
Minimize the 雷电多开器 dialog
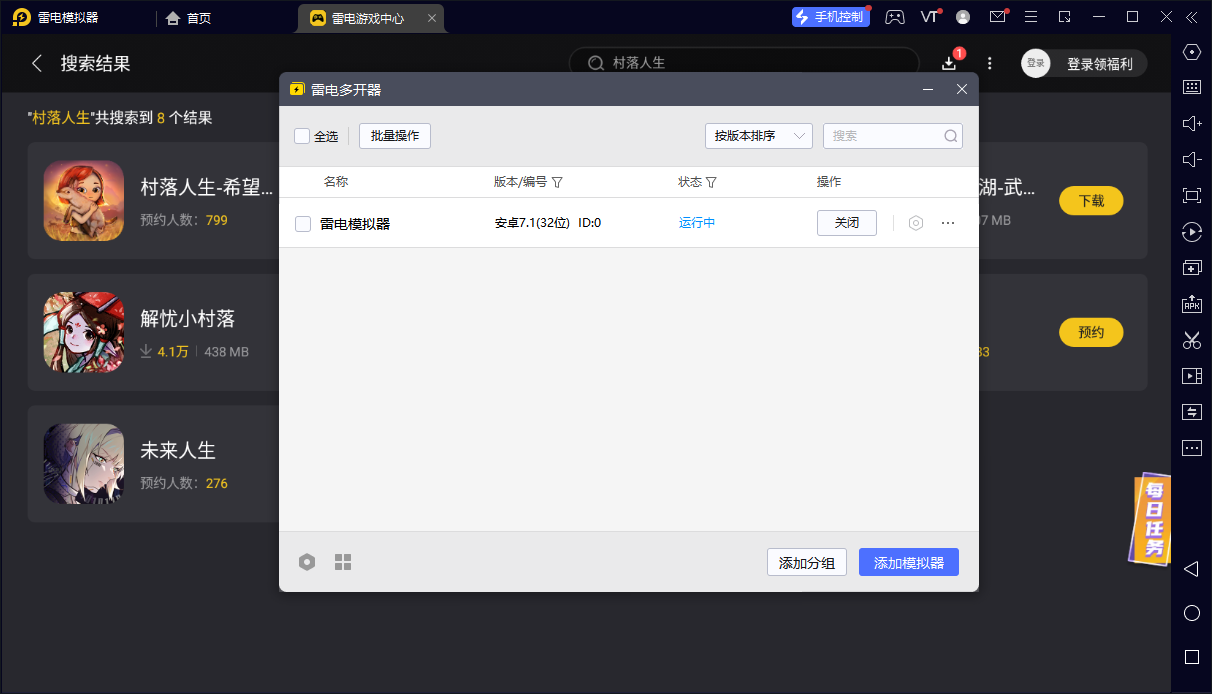tap(928, 89)
